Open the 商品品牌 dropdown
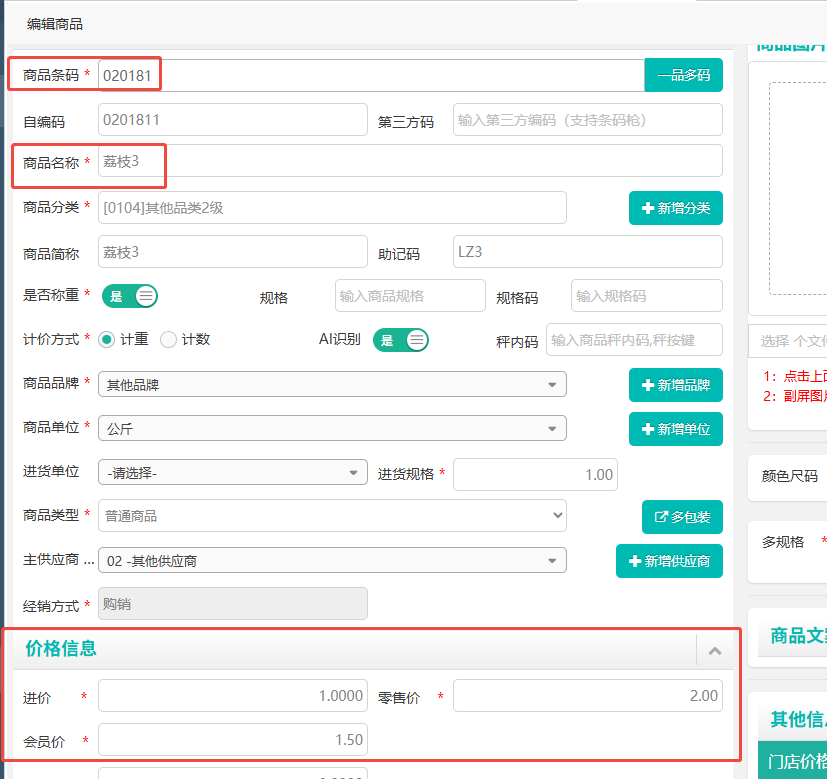Viewport: 827px width, 779px height. (332, 384)
